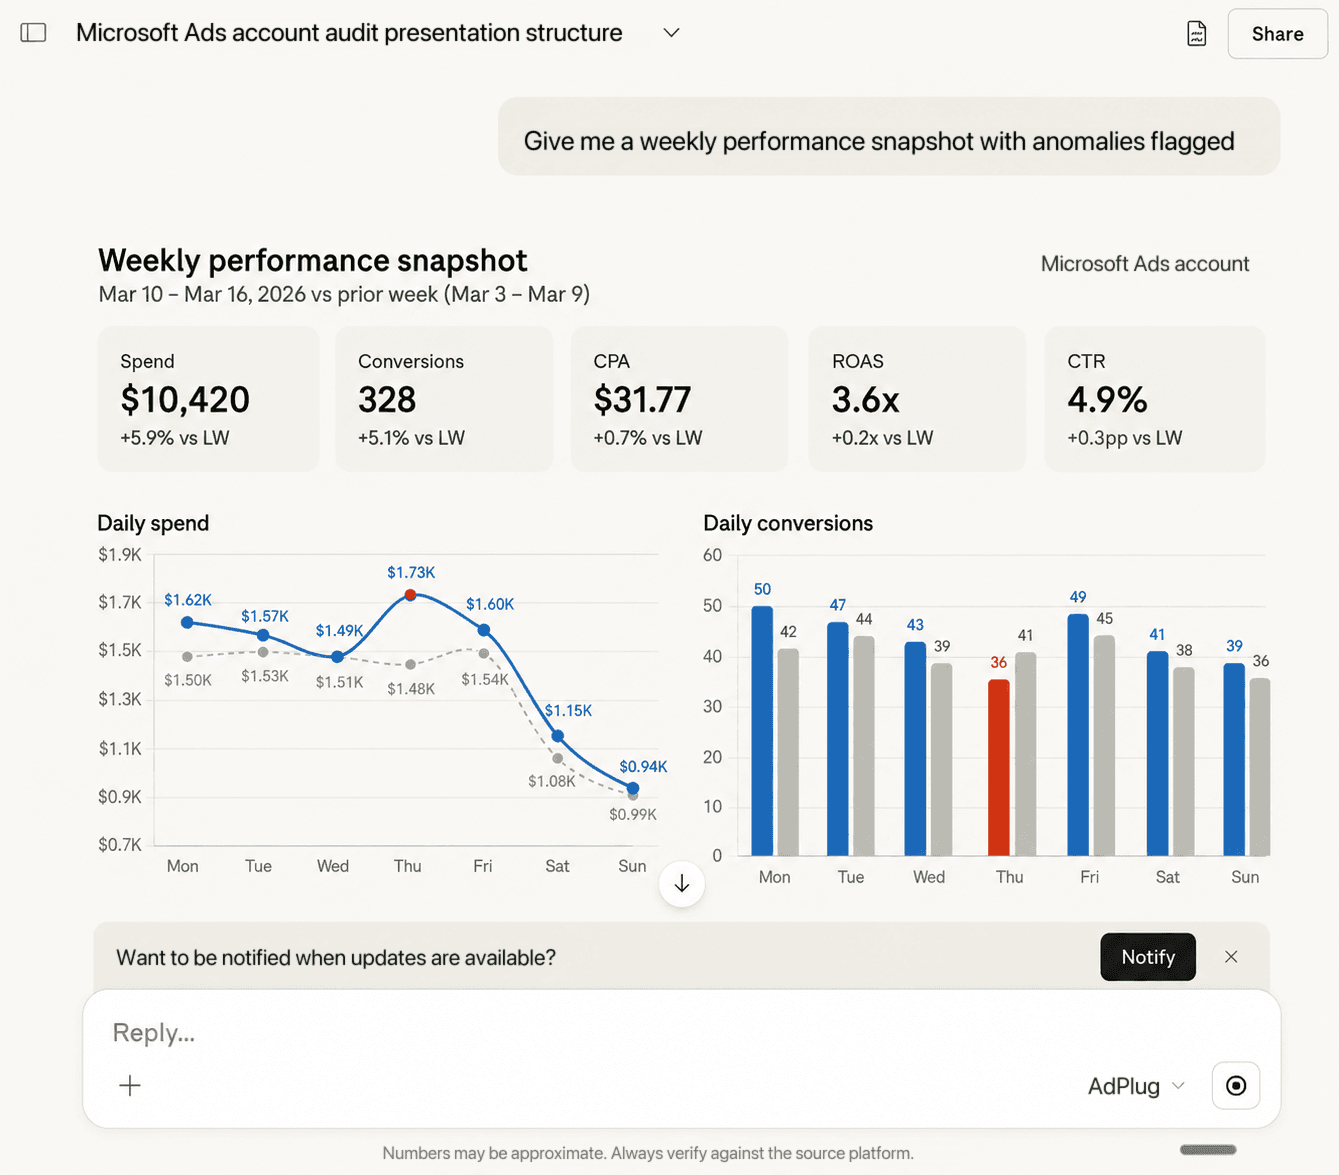Click the Friday $1.60K spend data point
The height and width of the screenshot is (1175, 1339).
484,630
